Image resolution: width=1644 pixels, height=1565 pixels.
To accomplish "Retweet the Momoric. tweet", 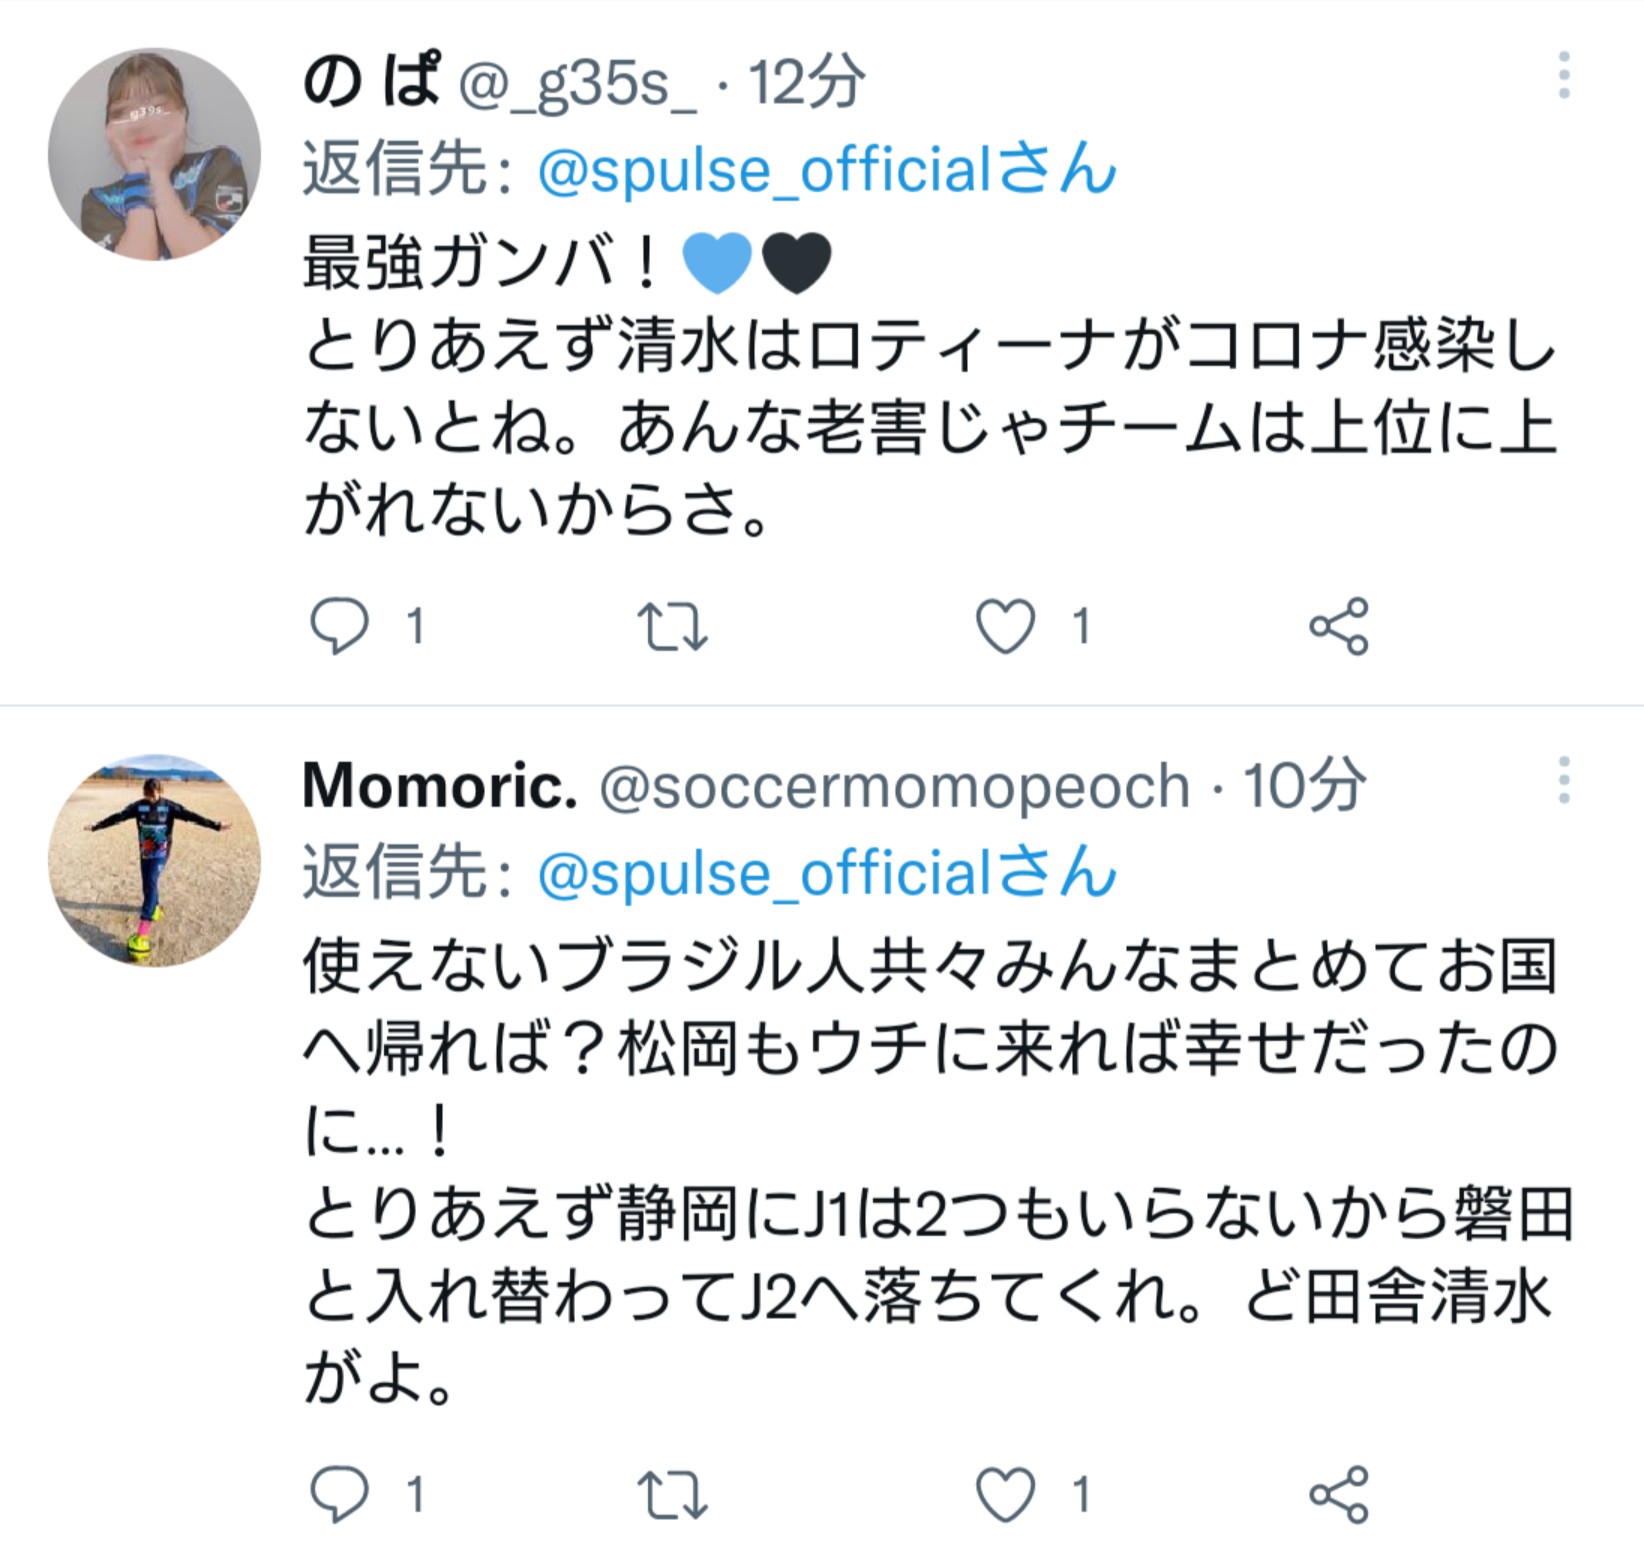I will tap(672, 1495).
